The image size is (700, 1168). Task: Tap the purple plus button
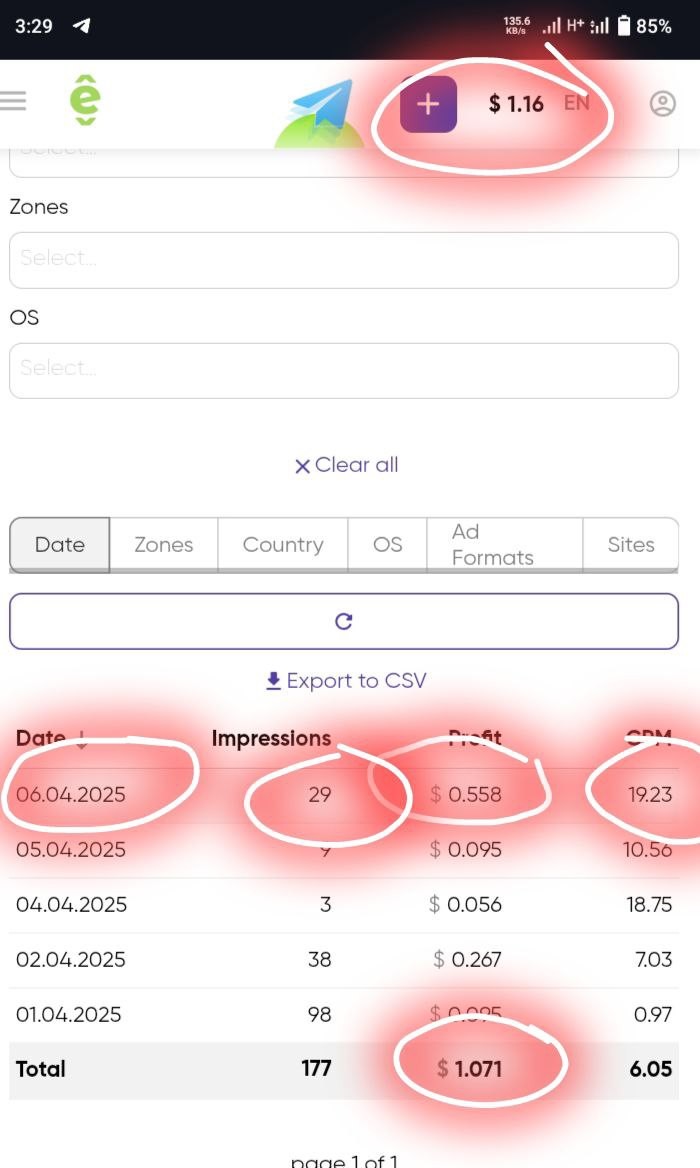tap(428, 104)
